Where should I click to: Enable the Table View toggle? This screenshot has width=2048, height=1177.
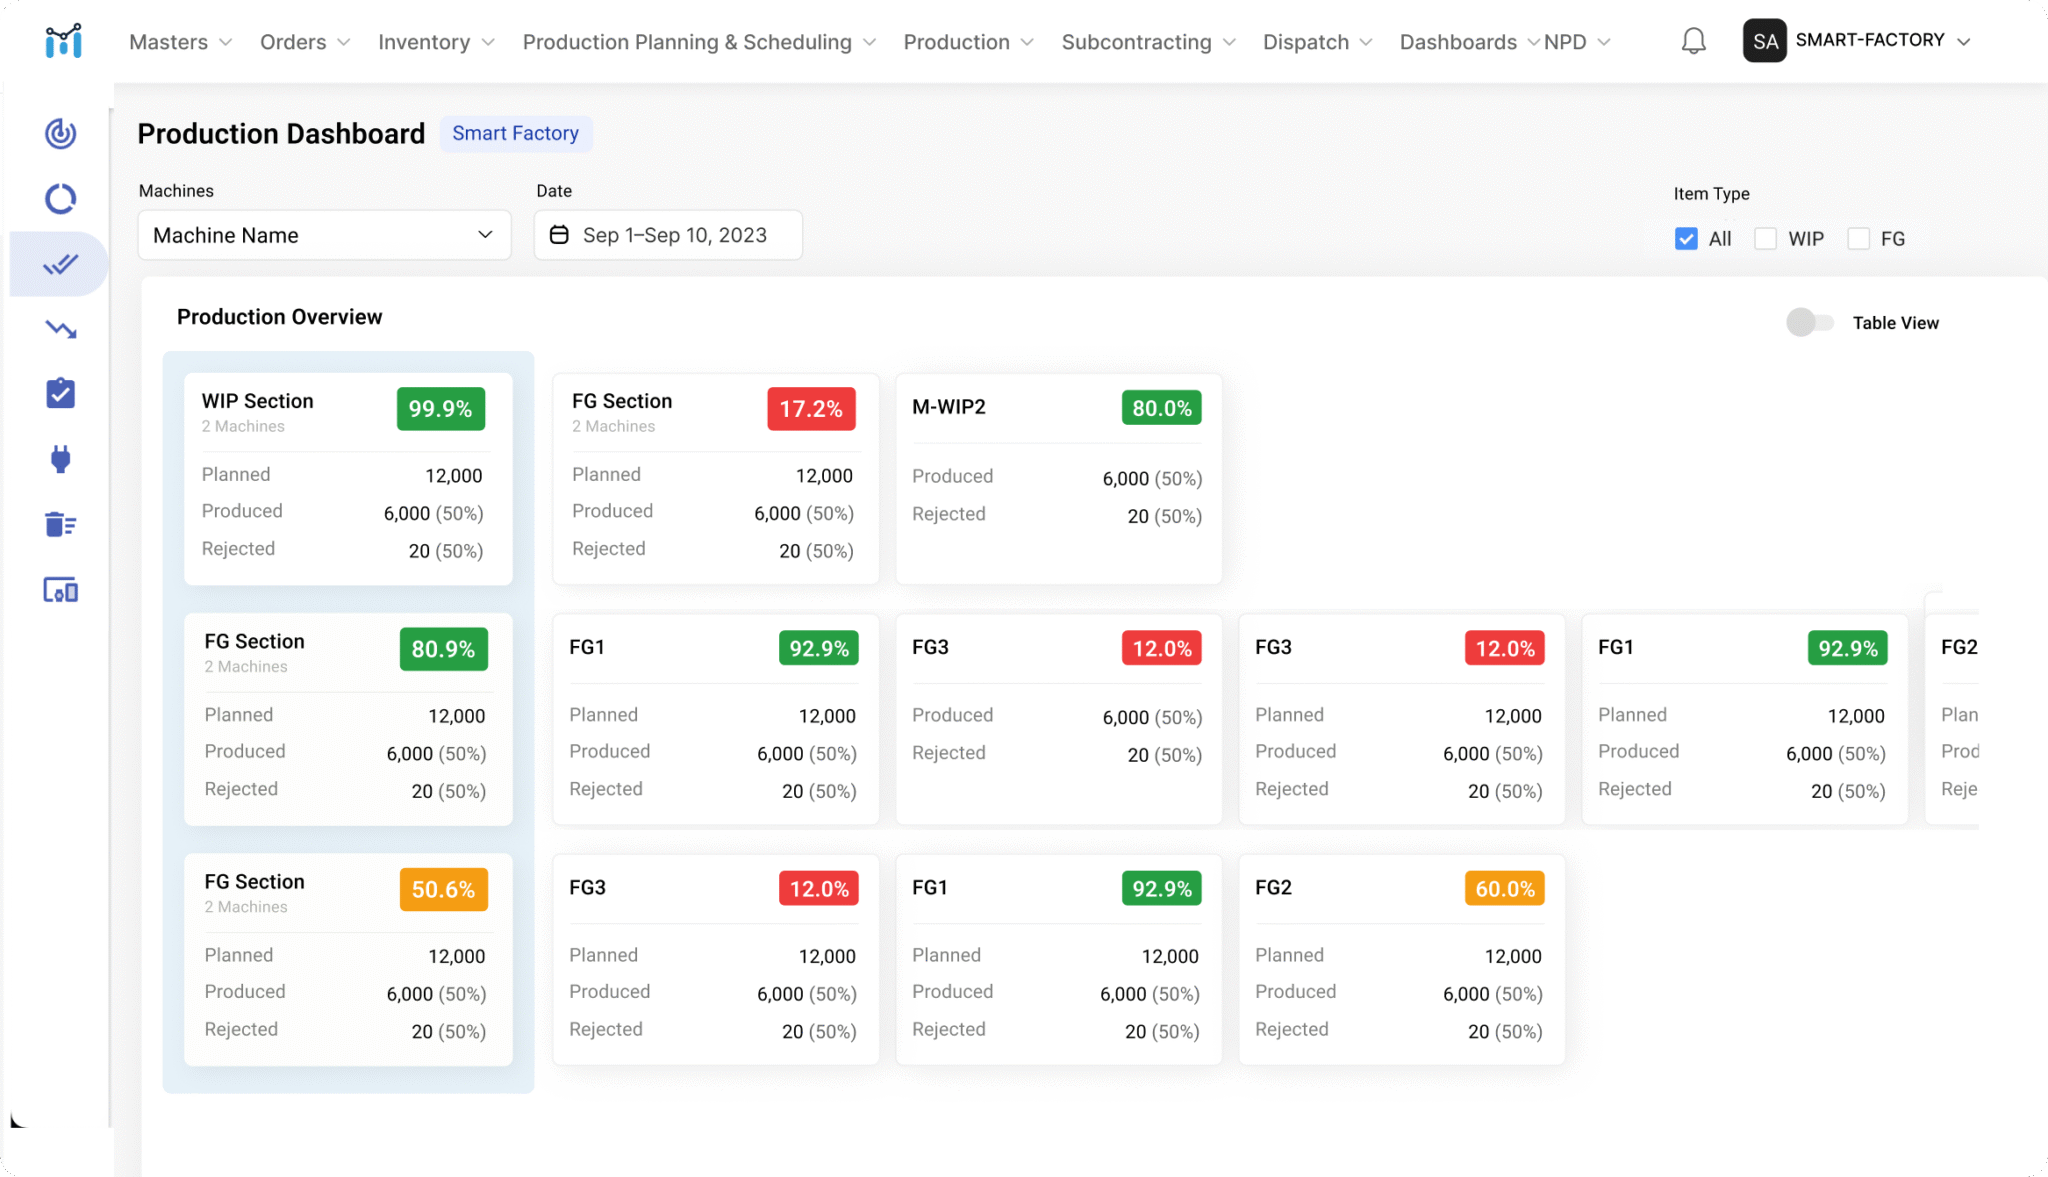pyautogui.click(x=1810, y=322)
